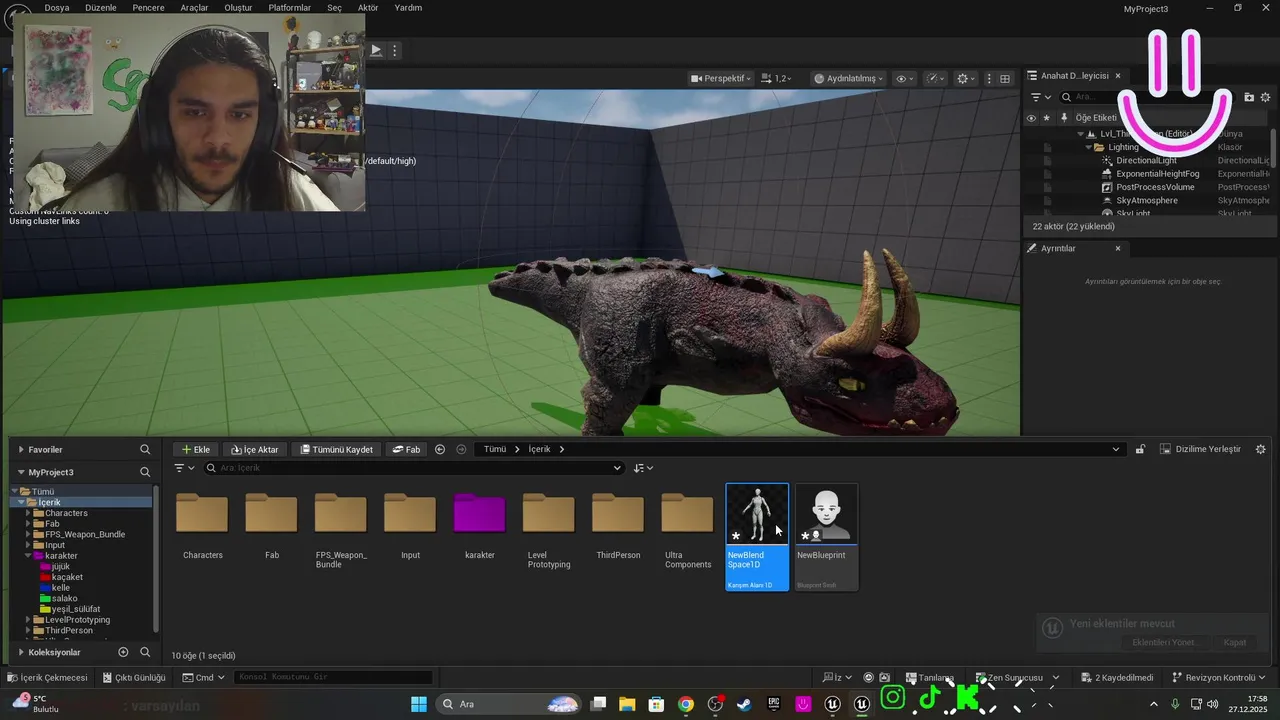Open the Dosya menu
Screen dimensions: 1280x720
click(x=57, y=8)
